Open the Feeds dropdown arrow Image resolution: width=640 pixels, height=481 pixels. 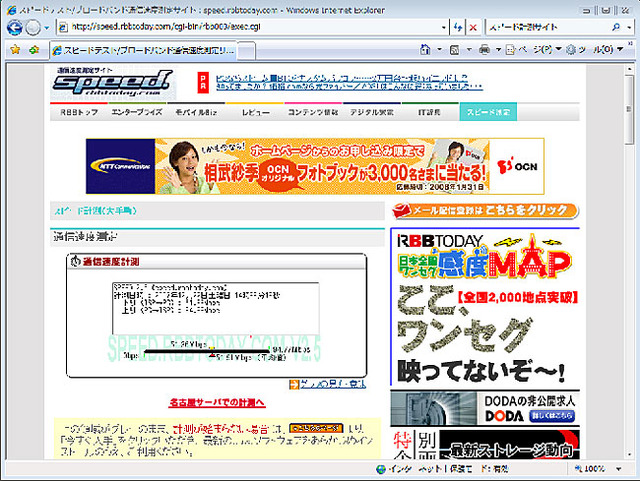click(x=469, y=50)
